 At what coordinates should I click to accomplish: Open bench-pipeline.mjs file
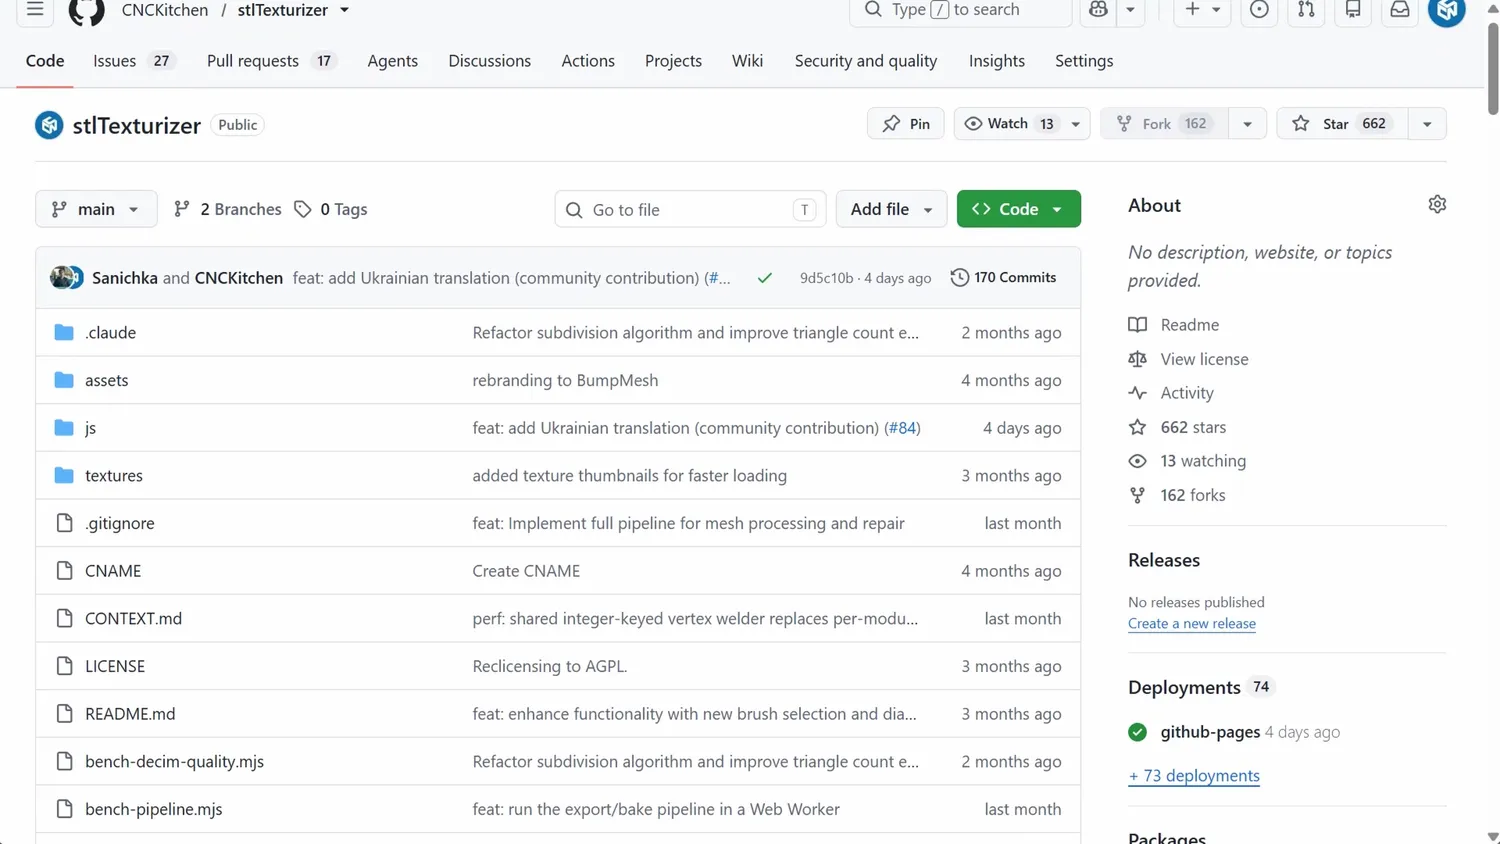click(154, 809)
